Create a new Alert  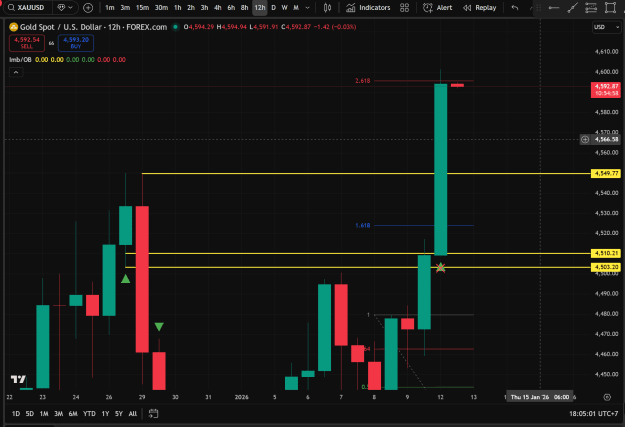(x=438, y=8)
